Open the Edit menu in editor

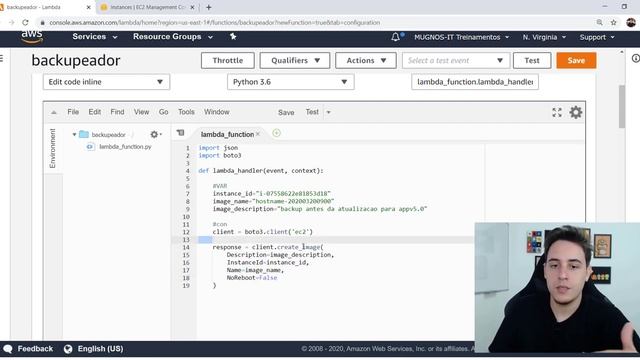tap(95, 112)
